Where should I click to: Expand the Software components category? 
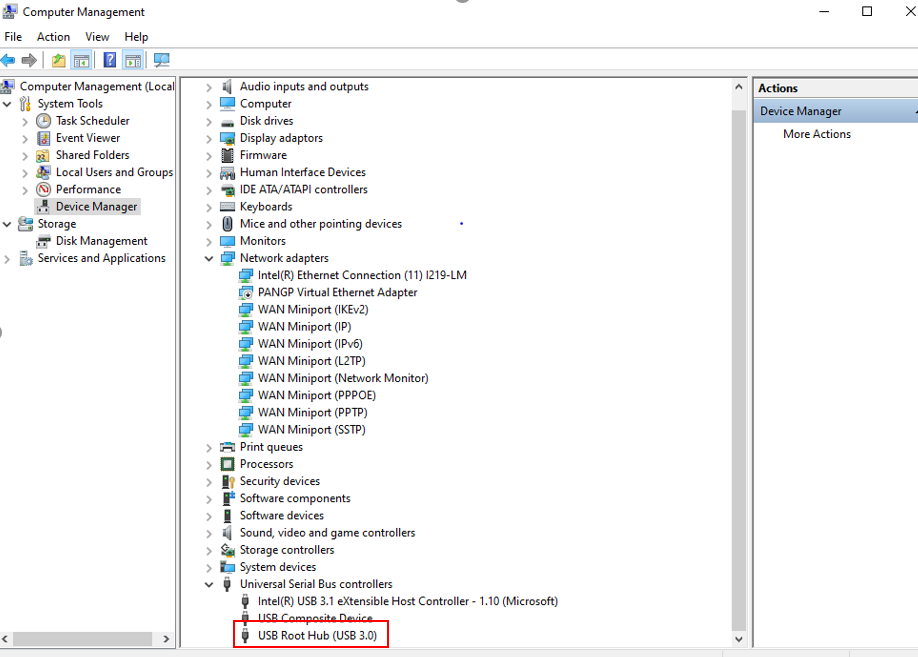point(209,499)
